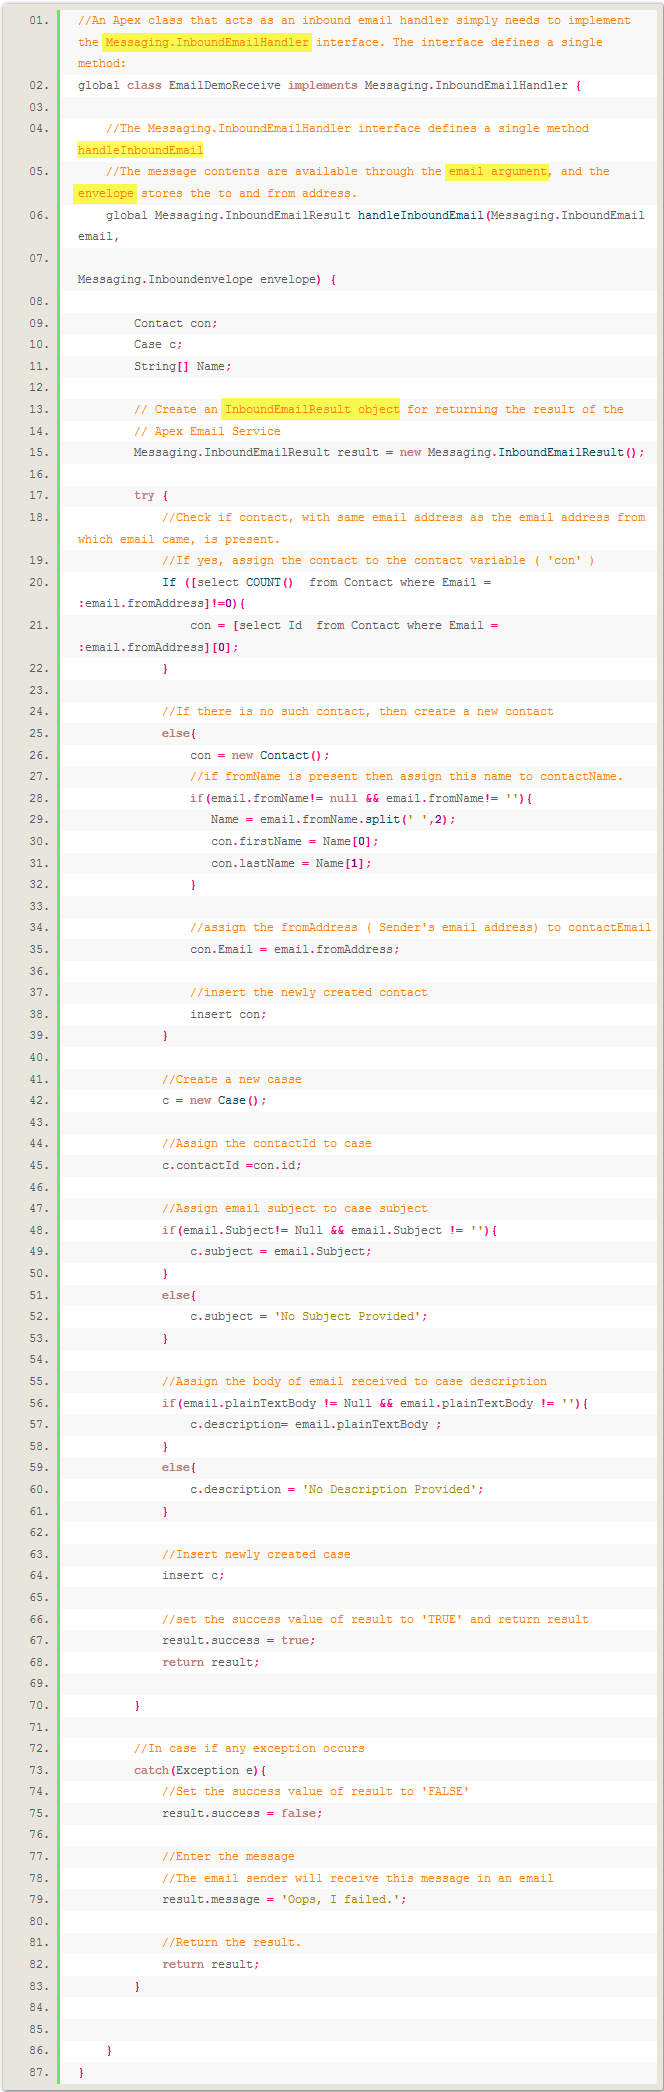The width and height of the screenshot is (664, 2092).
Task: Click line number 02 in the gutter
Action: [39, 86]
